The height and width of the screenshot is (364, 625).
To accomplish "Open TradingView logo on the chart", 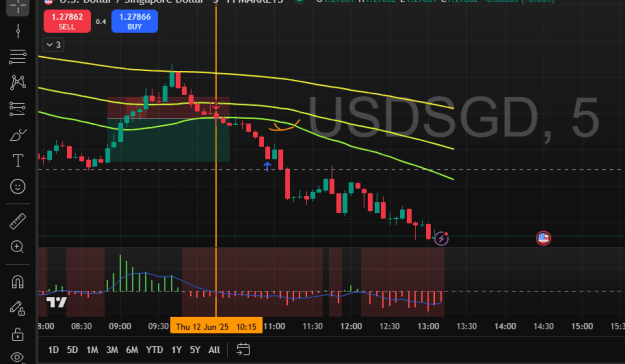I will [x=57, y=302].
